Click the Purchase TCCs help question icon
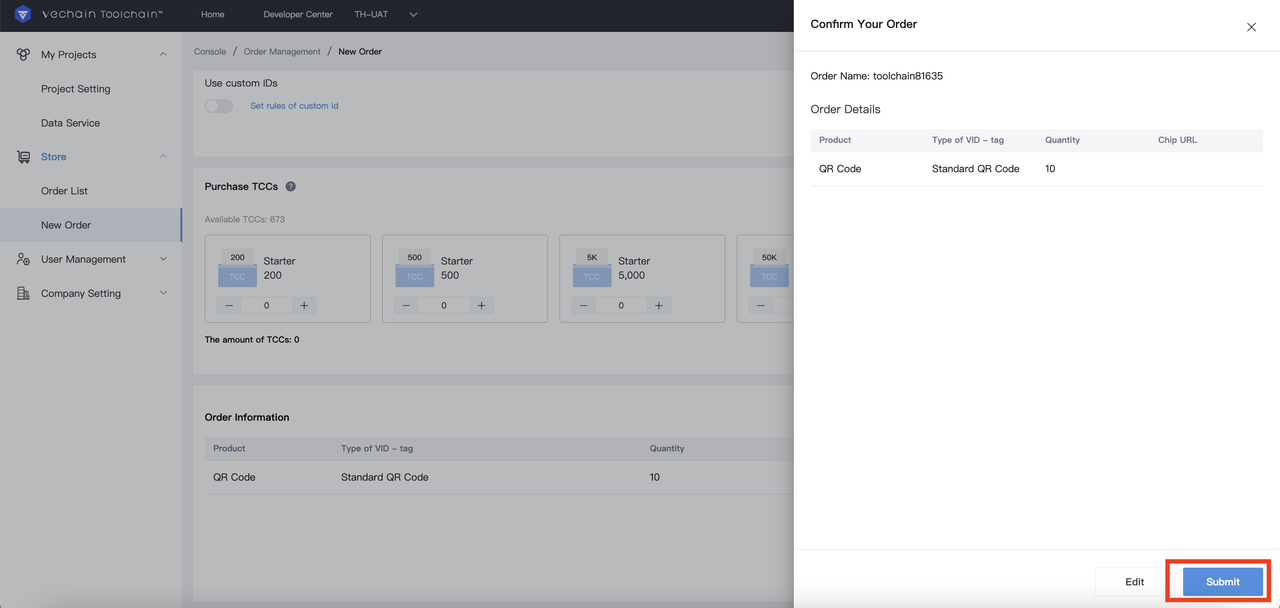 pos(290,187)
